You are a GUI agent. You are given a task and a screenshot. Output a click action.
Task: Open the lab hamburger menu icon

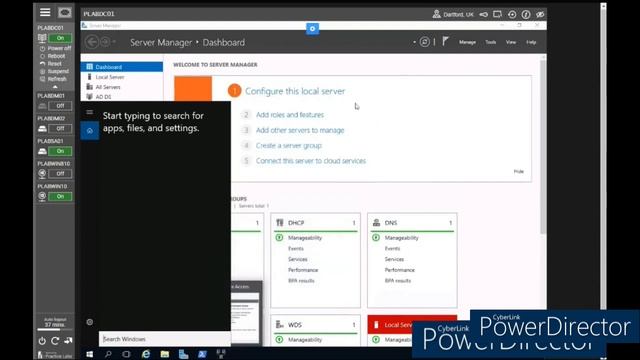coord(45,12)
